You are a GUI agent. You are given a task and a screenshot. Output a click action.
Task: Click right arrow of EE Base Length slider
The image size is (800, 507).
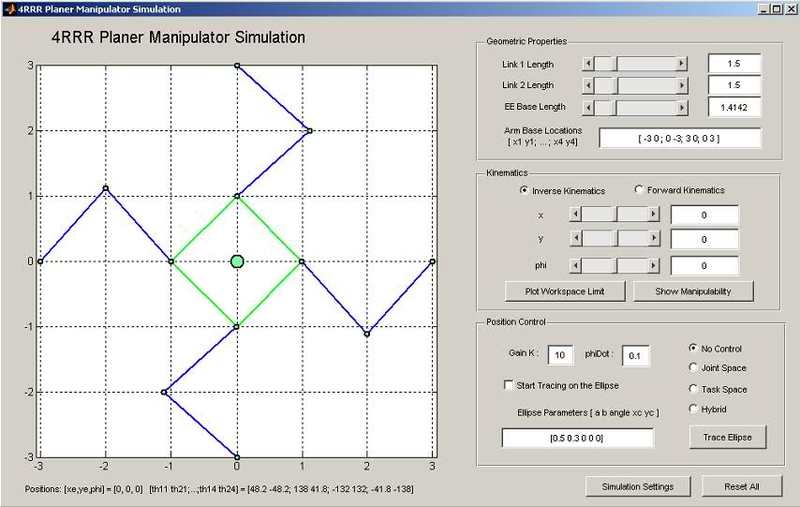pyautogui.click(x=682, y=105)
